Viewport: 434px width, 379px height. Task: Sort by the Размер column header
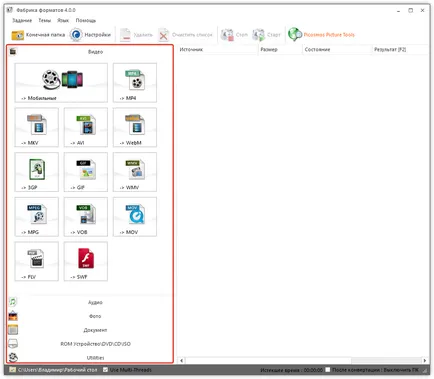(280, 50)
